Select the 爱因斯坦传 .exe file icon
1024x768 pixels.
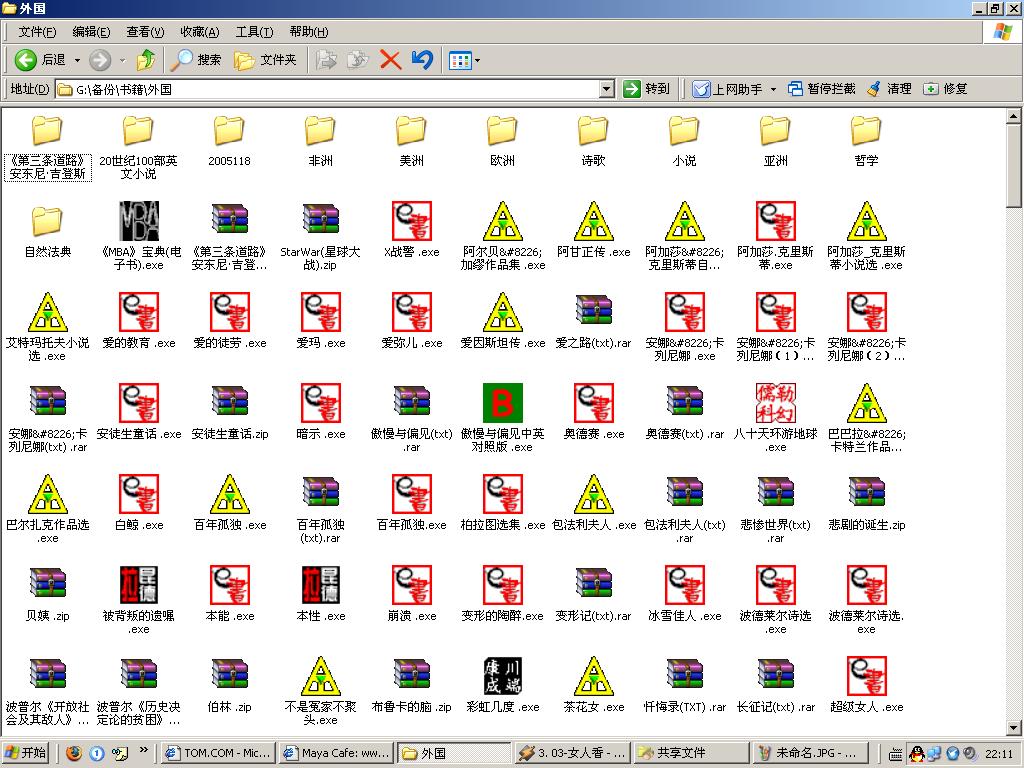[x=502, y=313]
